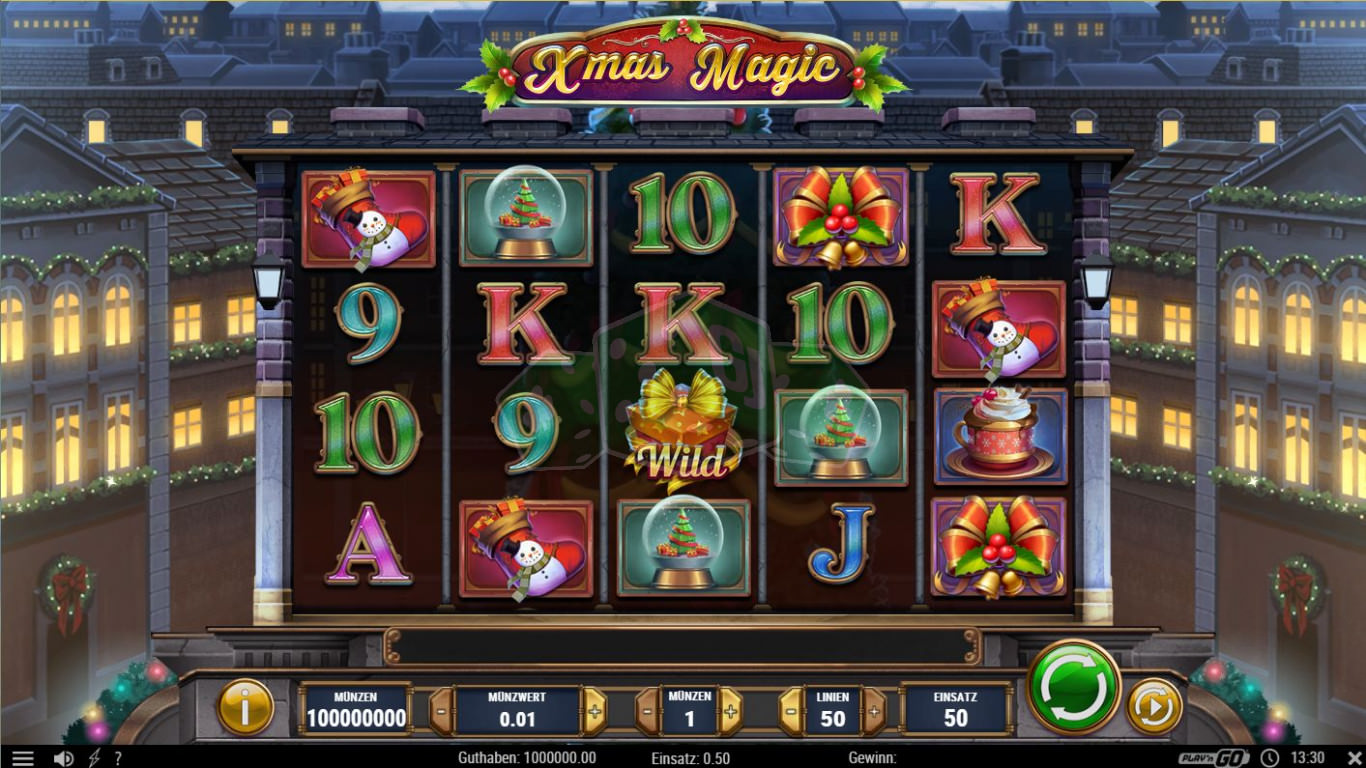Image resolution: width=1366 pixels, height=768 pixels.
Task: Click the Play'n GO logo
Action: (1214, 758)
